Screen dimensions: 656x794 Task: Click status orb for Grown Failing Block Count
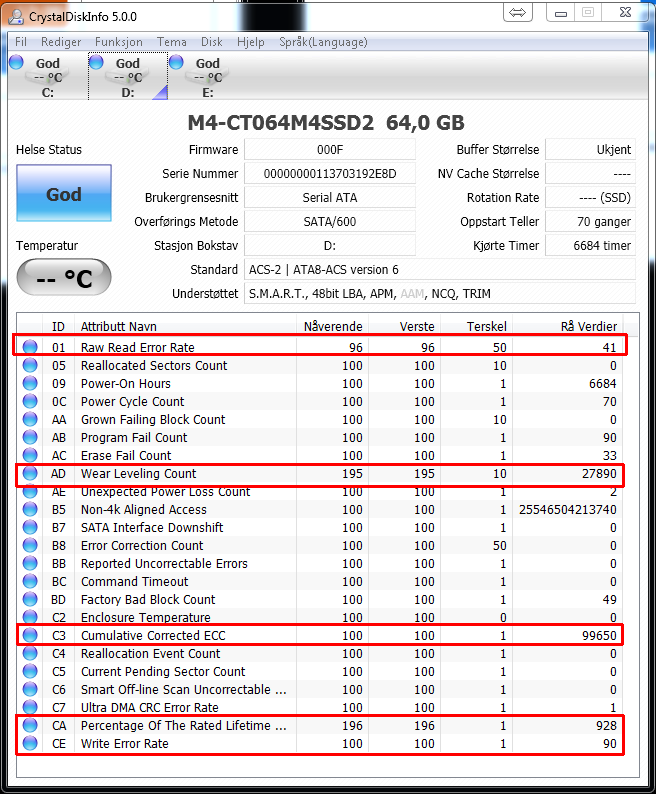point(30,419)
